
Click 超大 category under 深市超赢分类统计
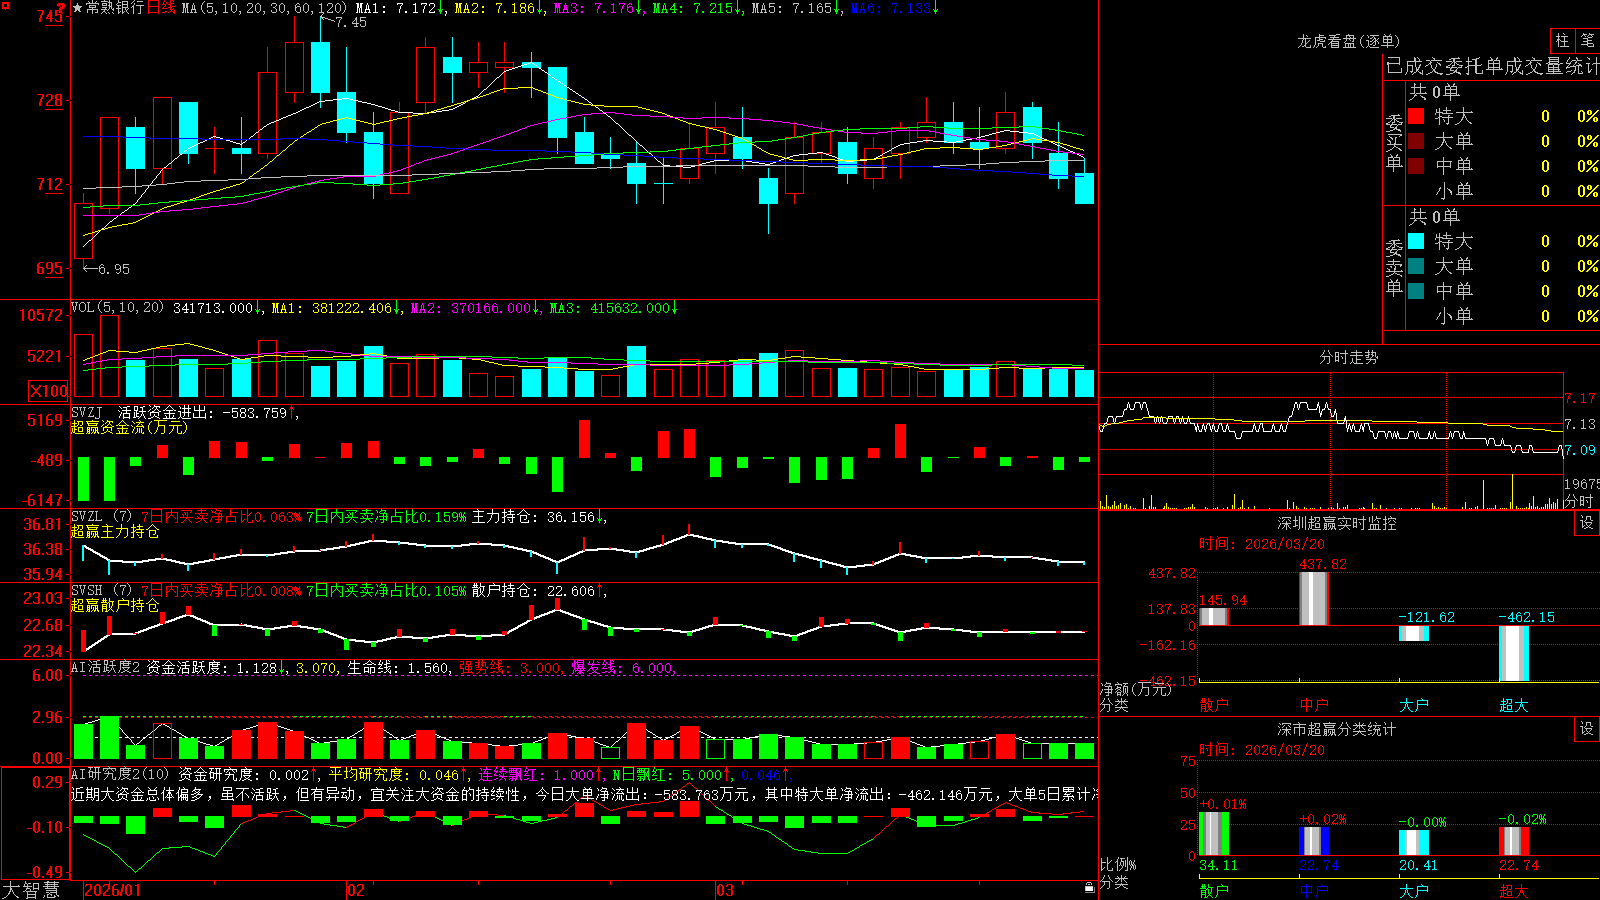tap(1514, 890)
